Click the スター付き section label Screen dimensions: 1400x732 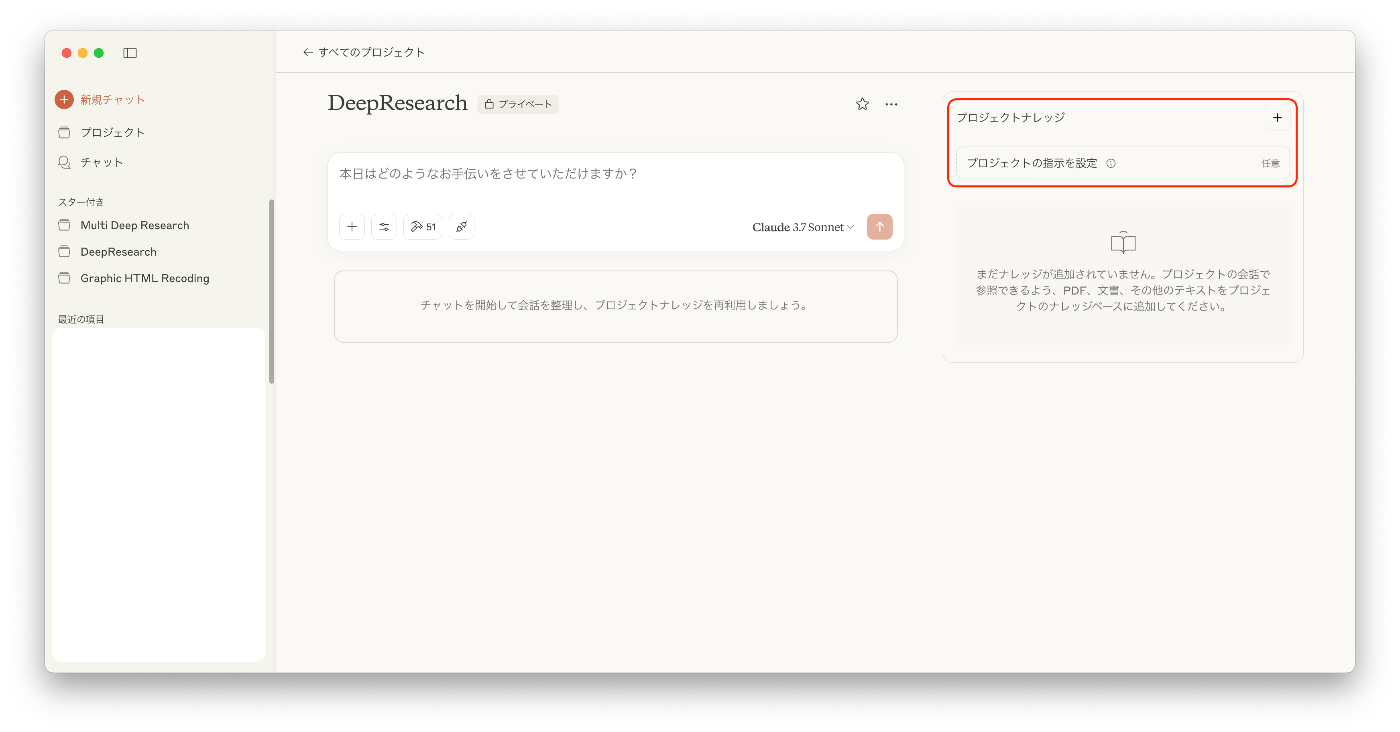point(81,202)
